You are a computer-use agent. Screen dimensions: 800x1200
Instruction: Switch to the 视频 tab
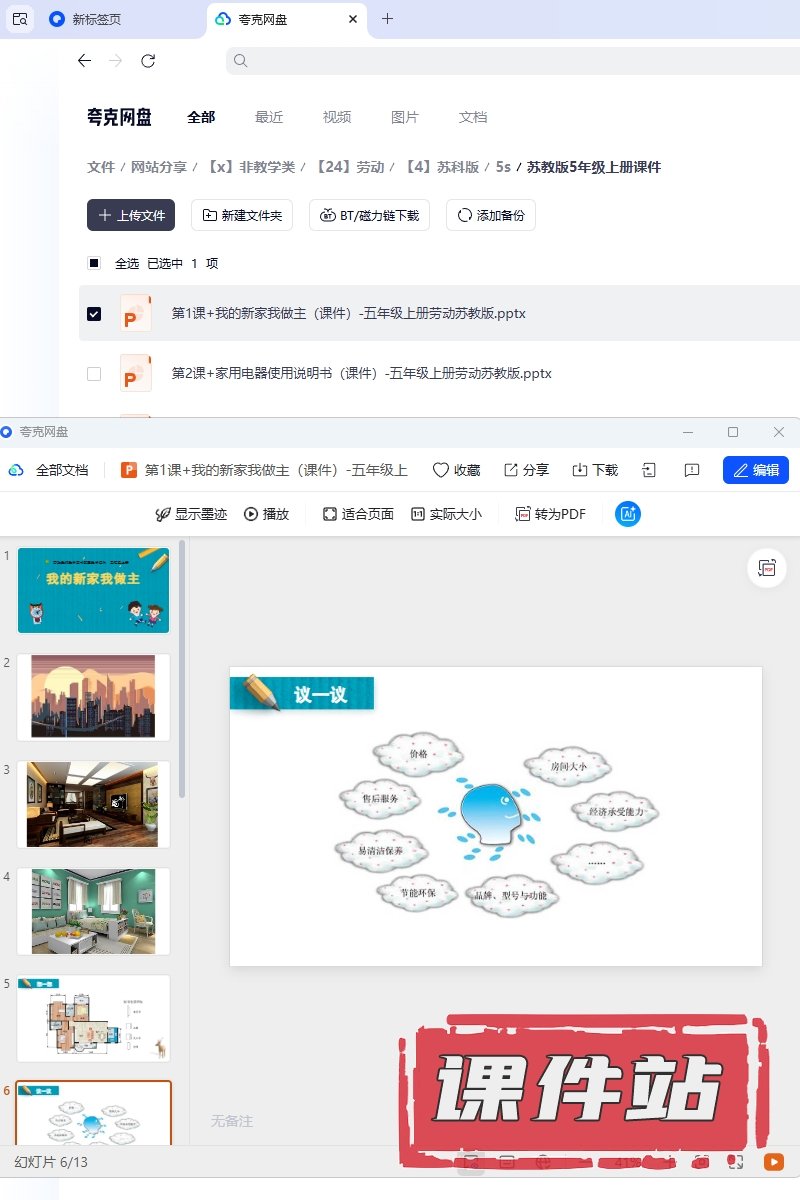tap(337, 117)
